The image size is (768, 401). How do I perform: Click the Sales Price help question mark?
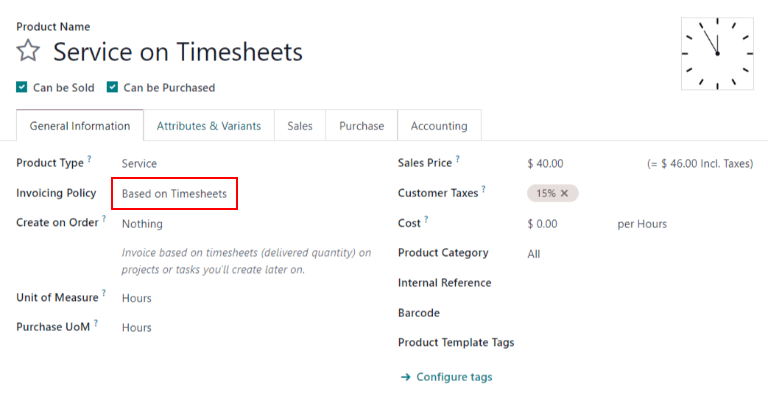pyautogui.click(x=458, y=159)
